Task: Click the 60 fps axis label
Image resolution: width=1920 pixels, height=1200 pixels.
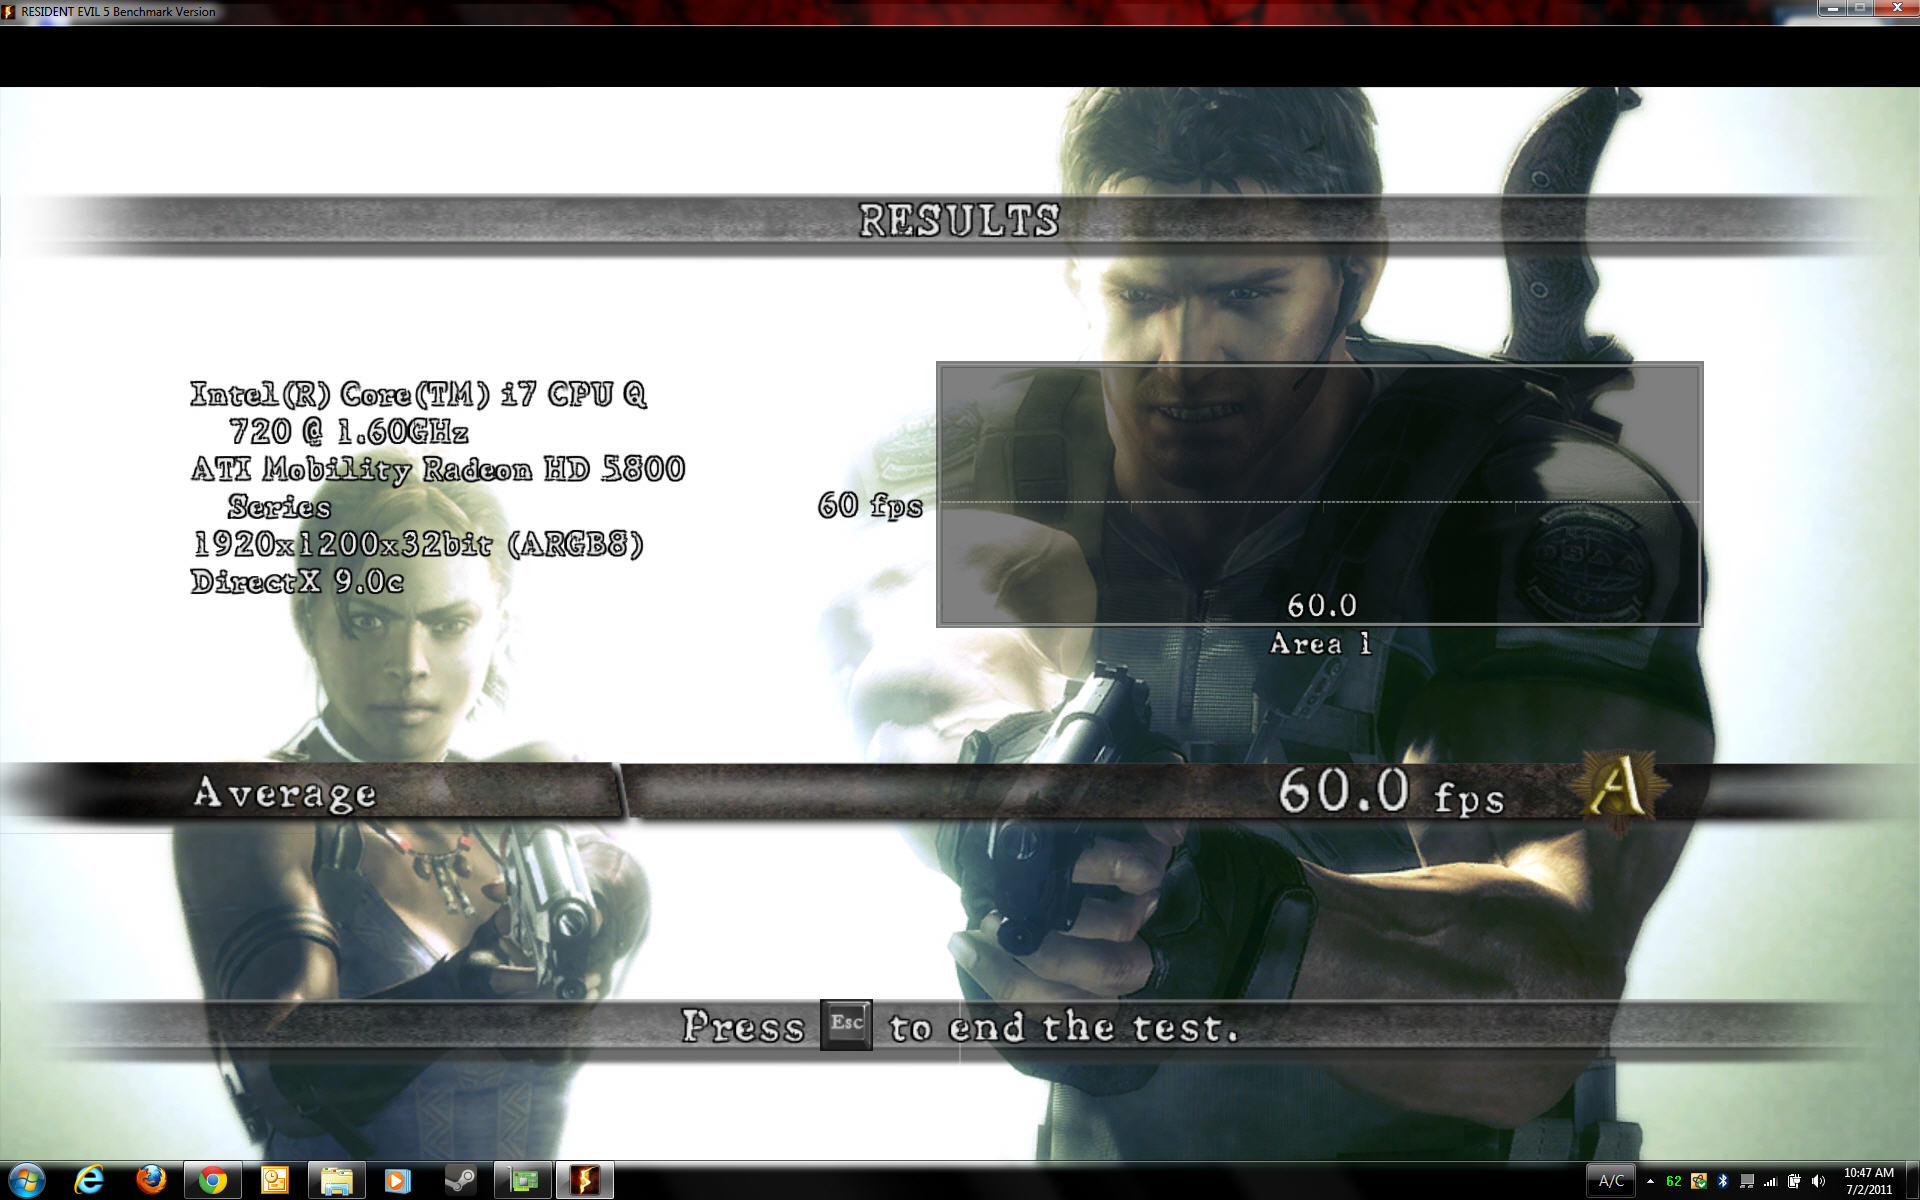Action: click(870, 505)
